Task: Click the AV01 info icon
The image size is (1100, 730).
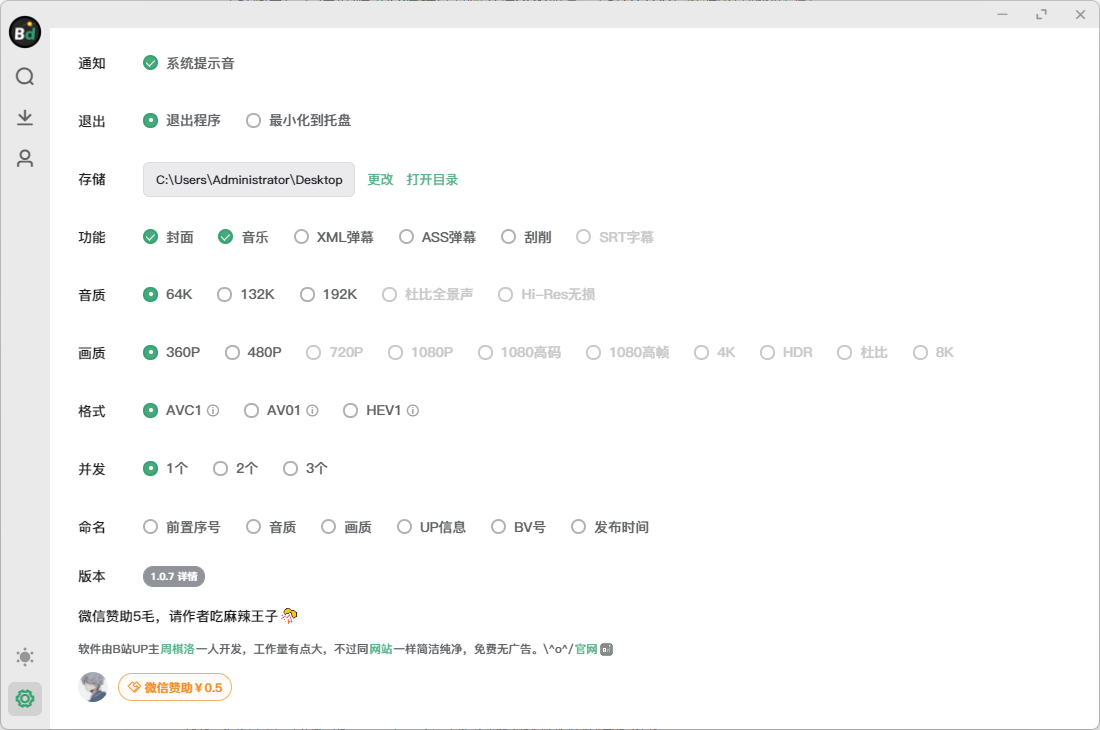Action: coord(312,410)
